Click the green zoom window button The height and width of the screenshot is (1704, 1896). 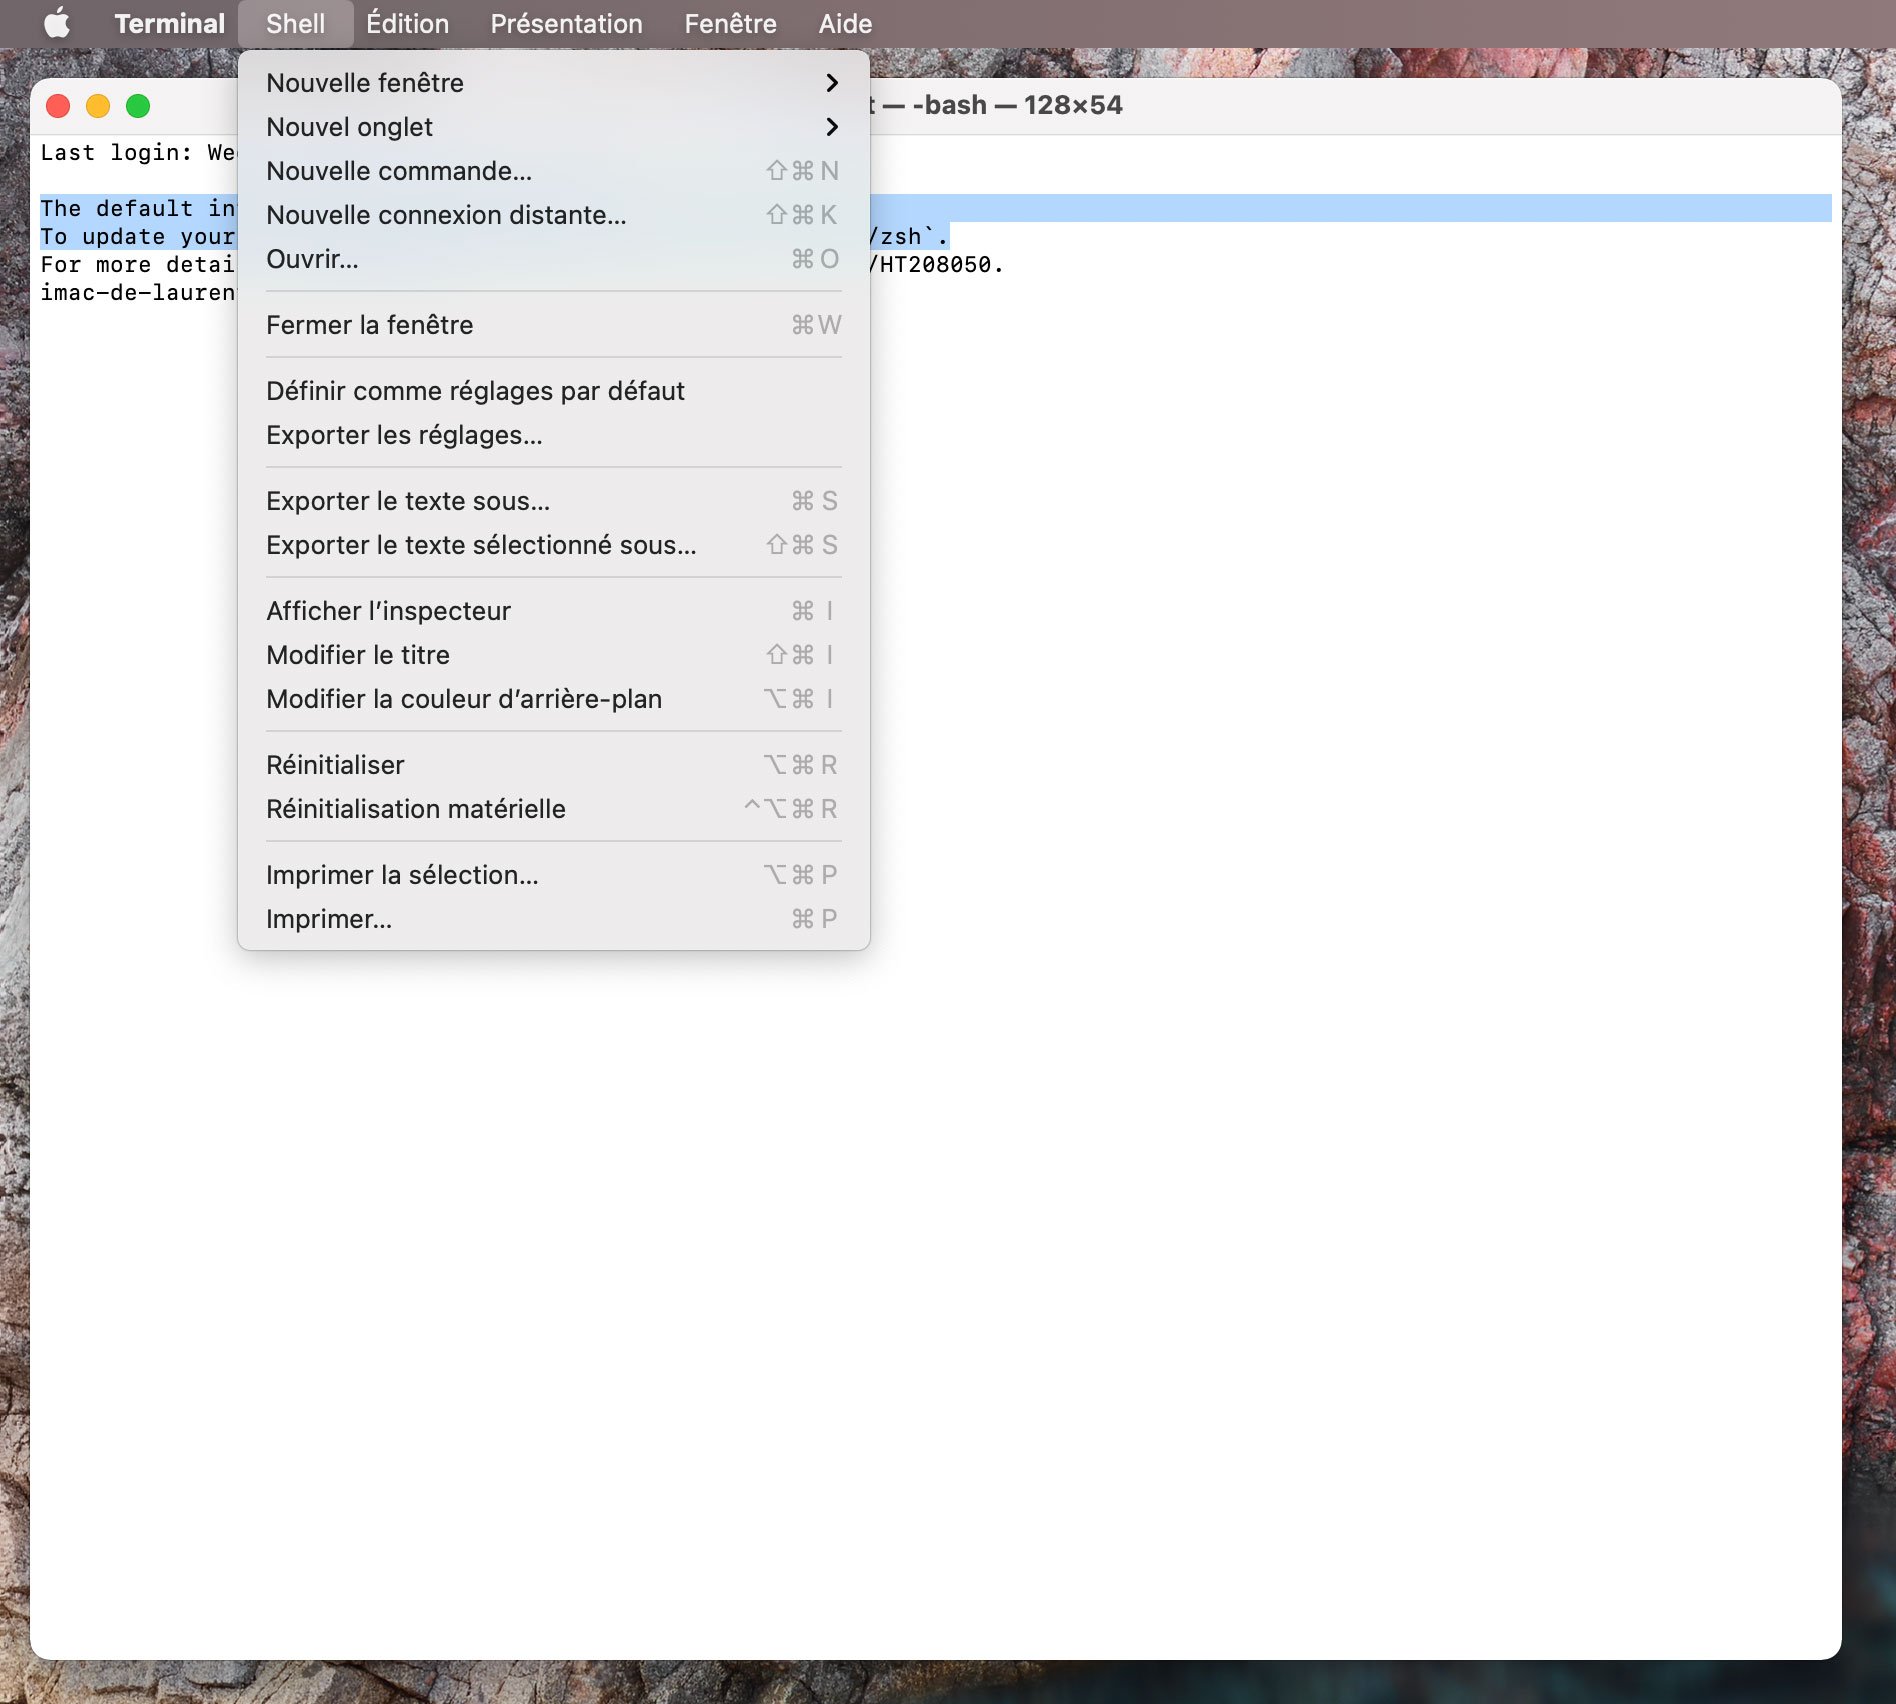[138, 106]
